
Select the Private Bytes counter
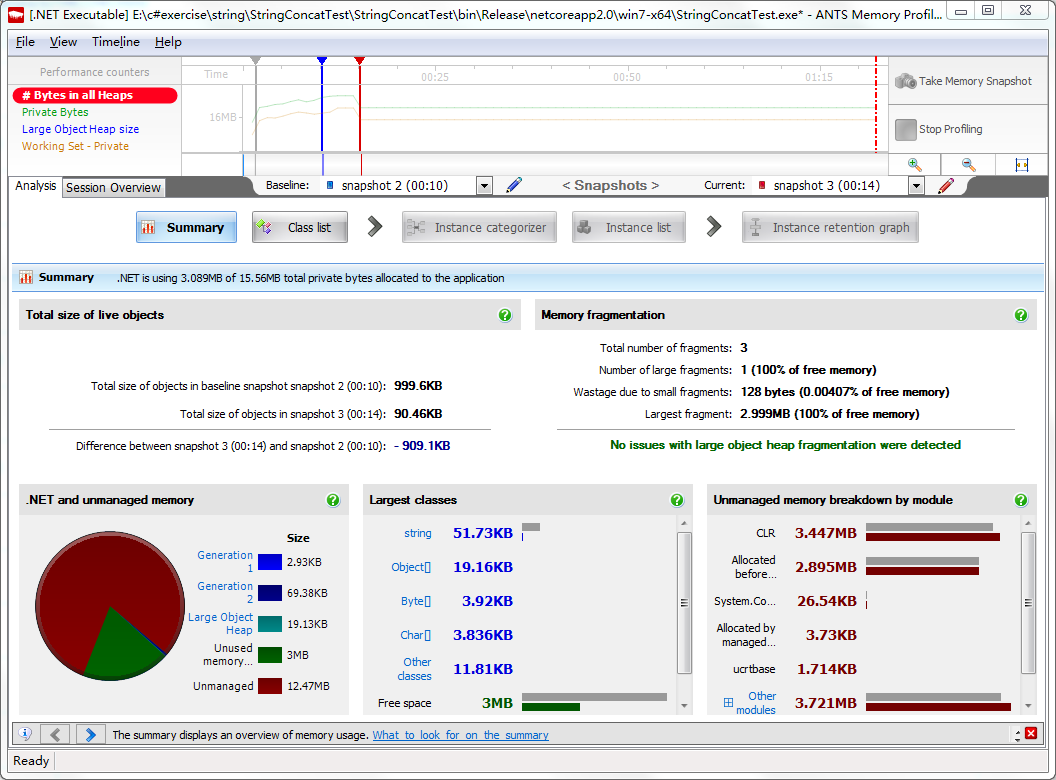pyautogui.click(x=55, y=112)
